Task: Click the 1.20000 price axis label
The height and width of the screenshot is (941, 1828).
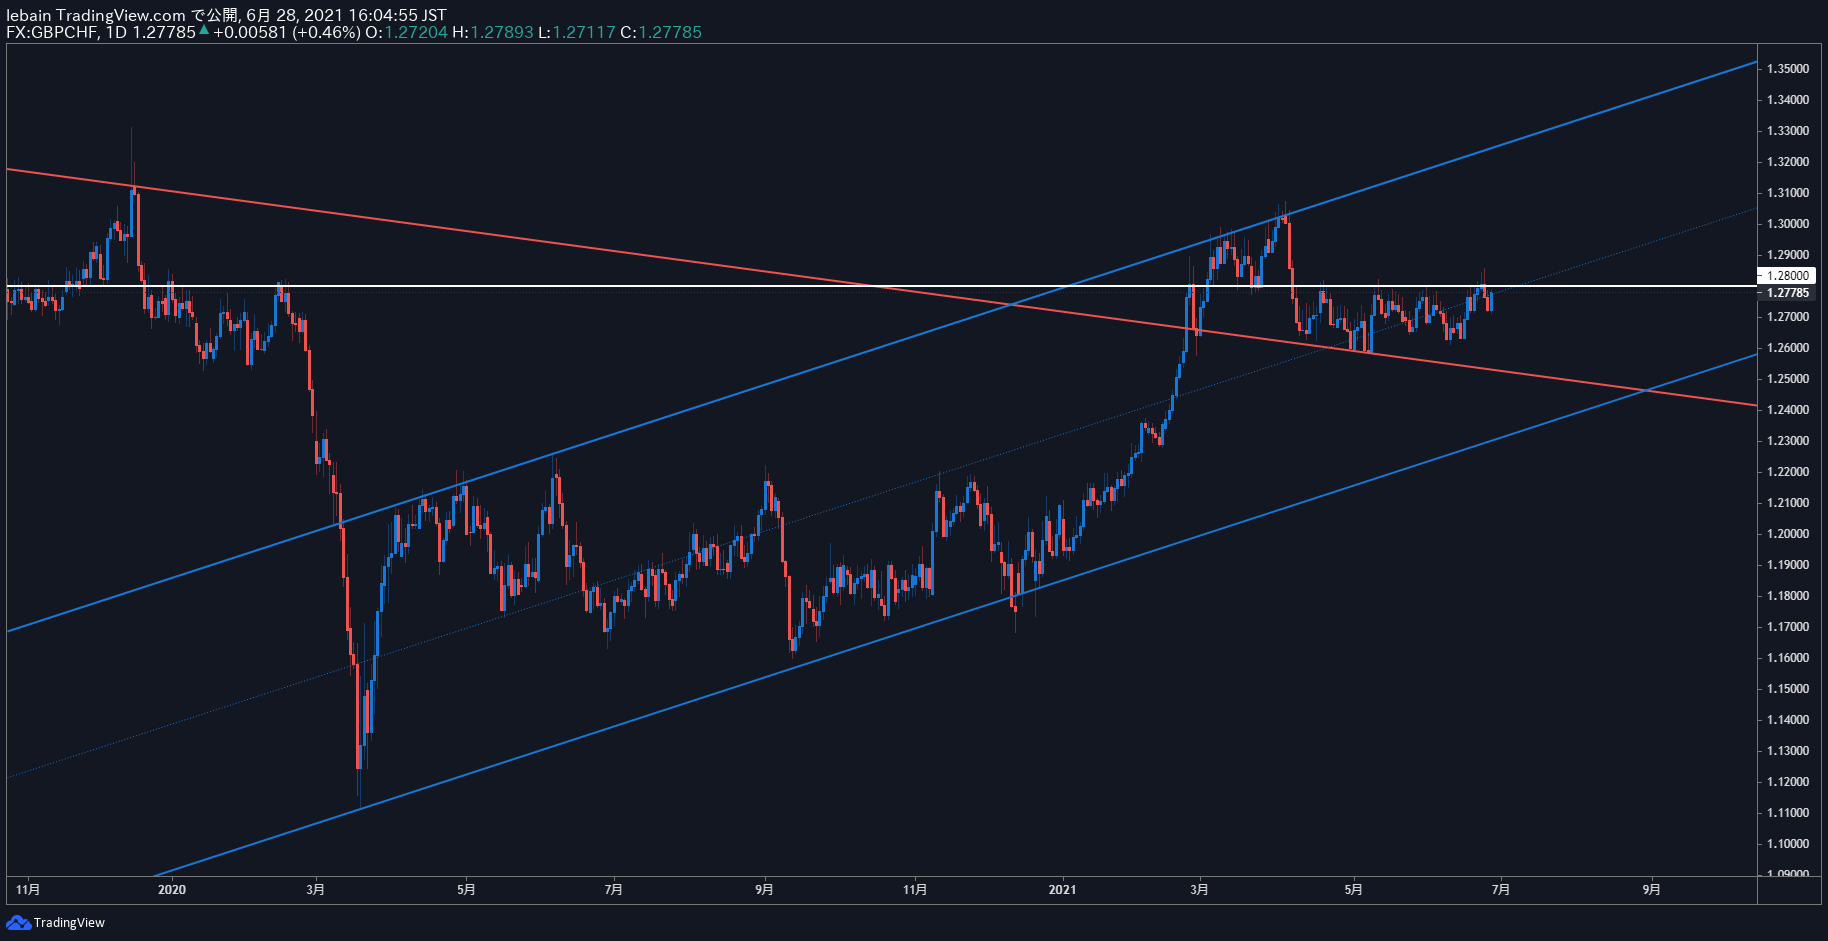Action: 1788,534
